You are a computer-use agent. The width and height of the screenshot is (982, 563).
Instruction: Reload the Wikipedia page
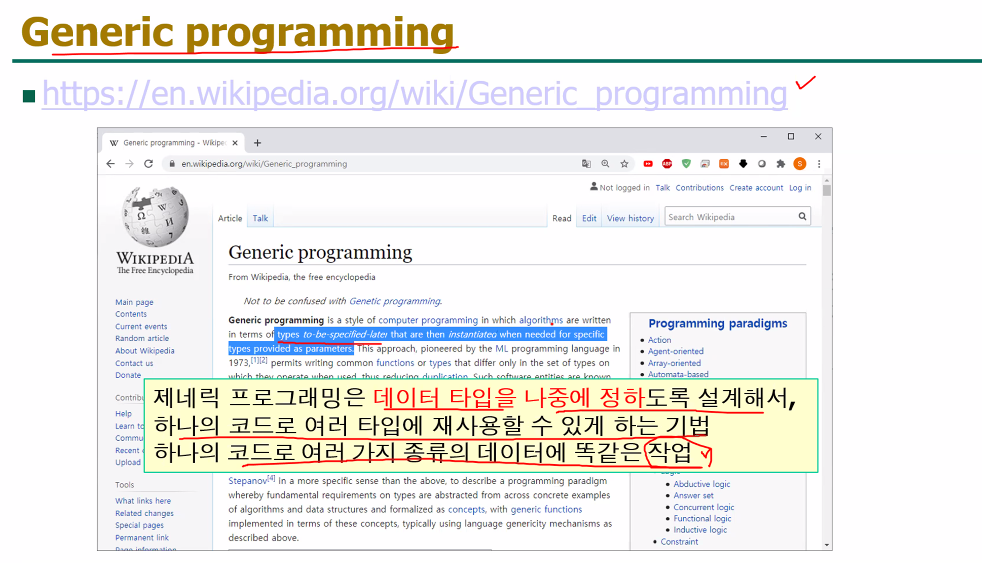(148, 163)
